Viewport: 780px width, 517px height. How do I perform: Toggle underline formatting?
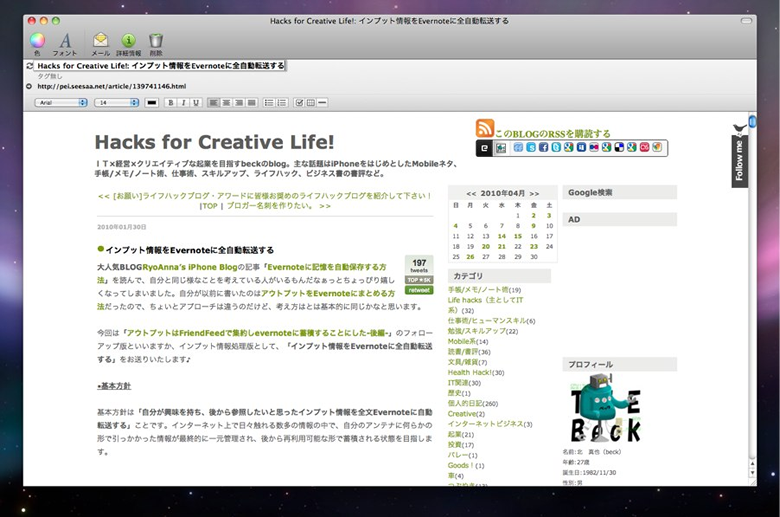[x=196, y=103]
